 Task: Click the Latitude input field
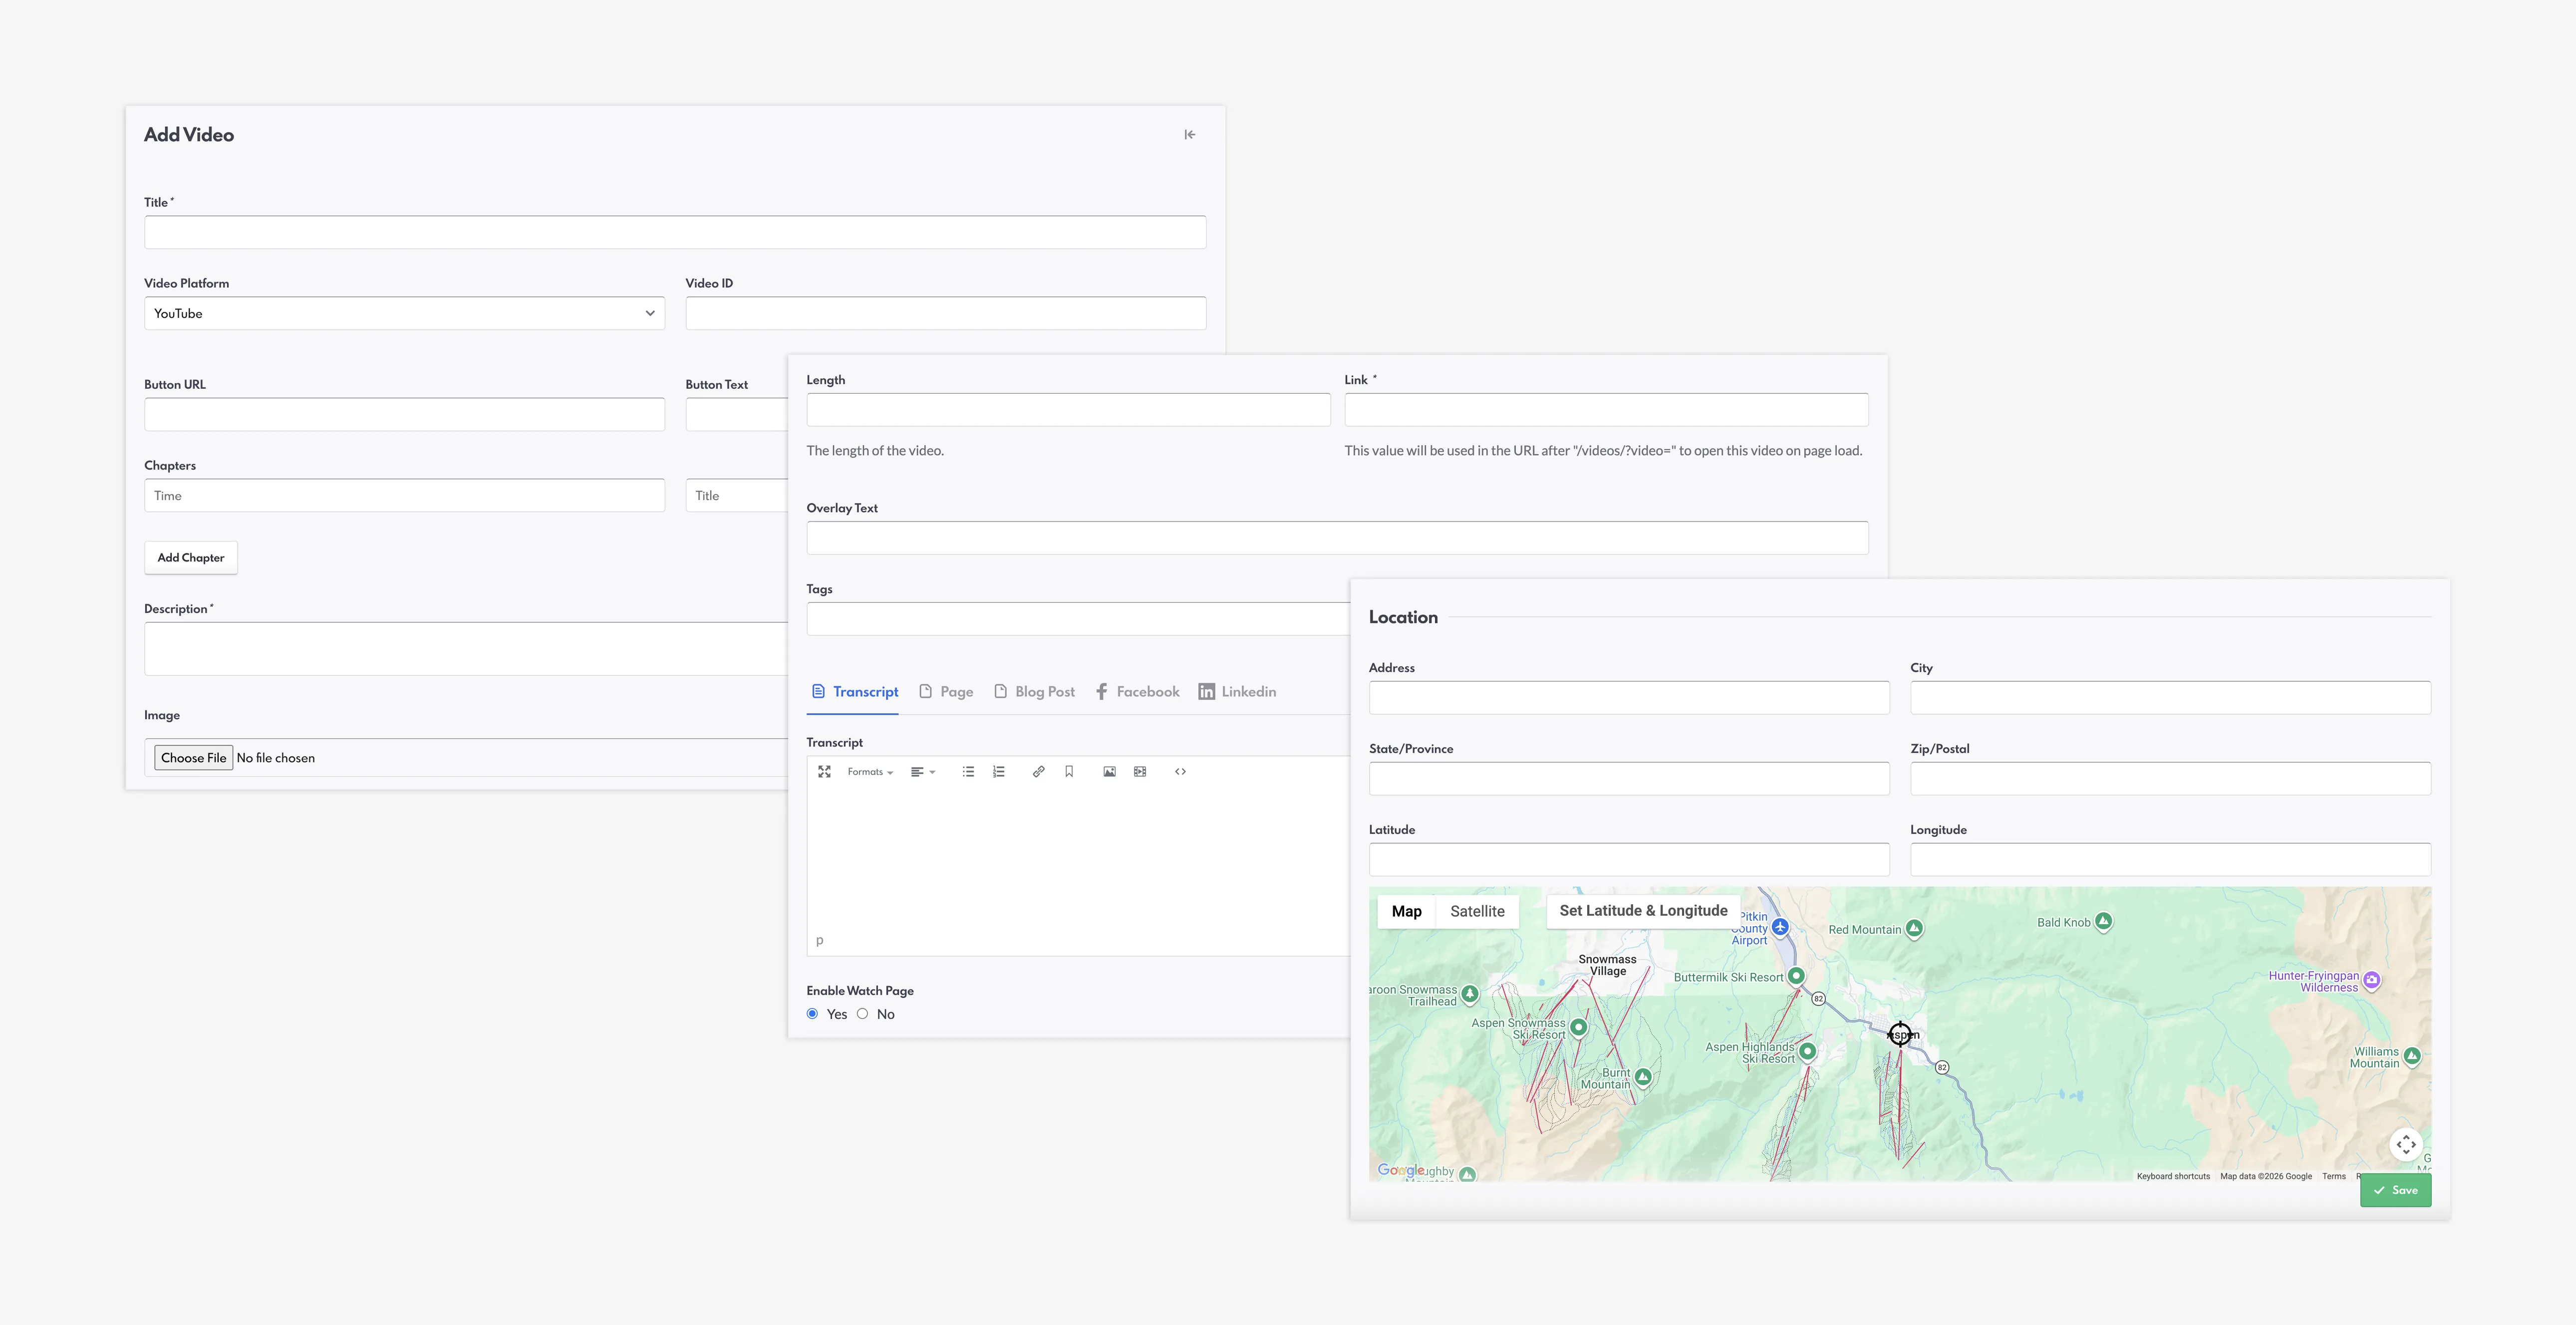tap(1629, 860)
